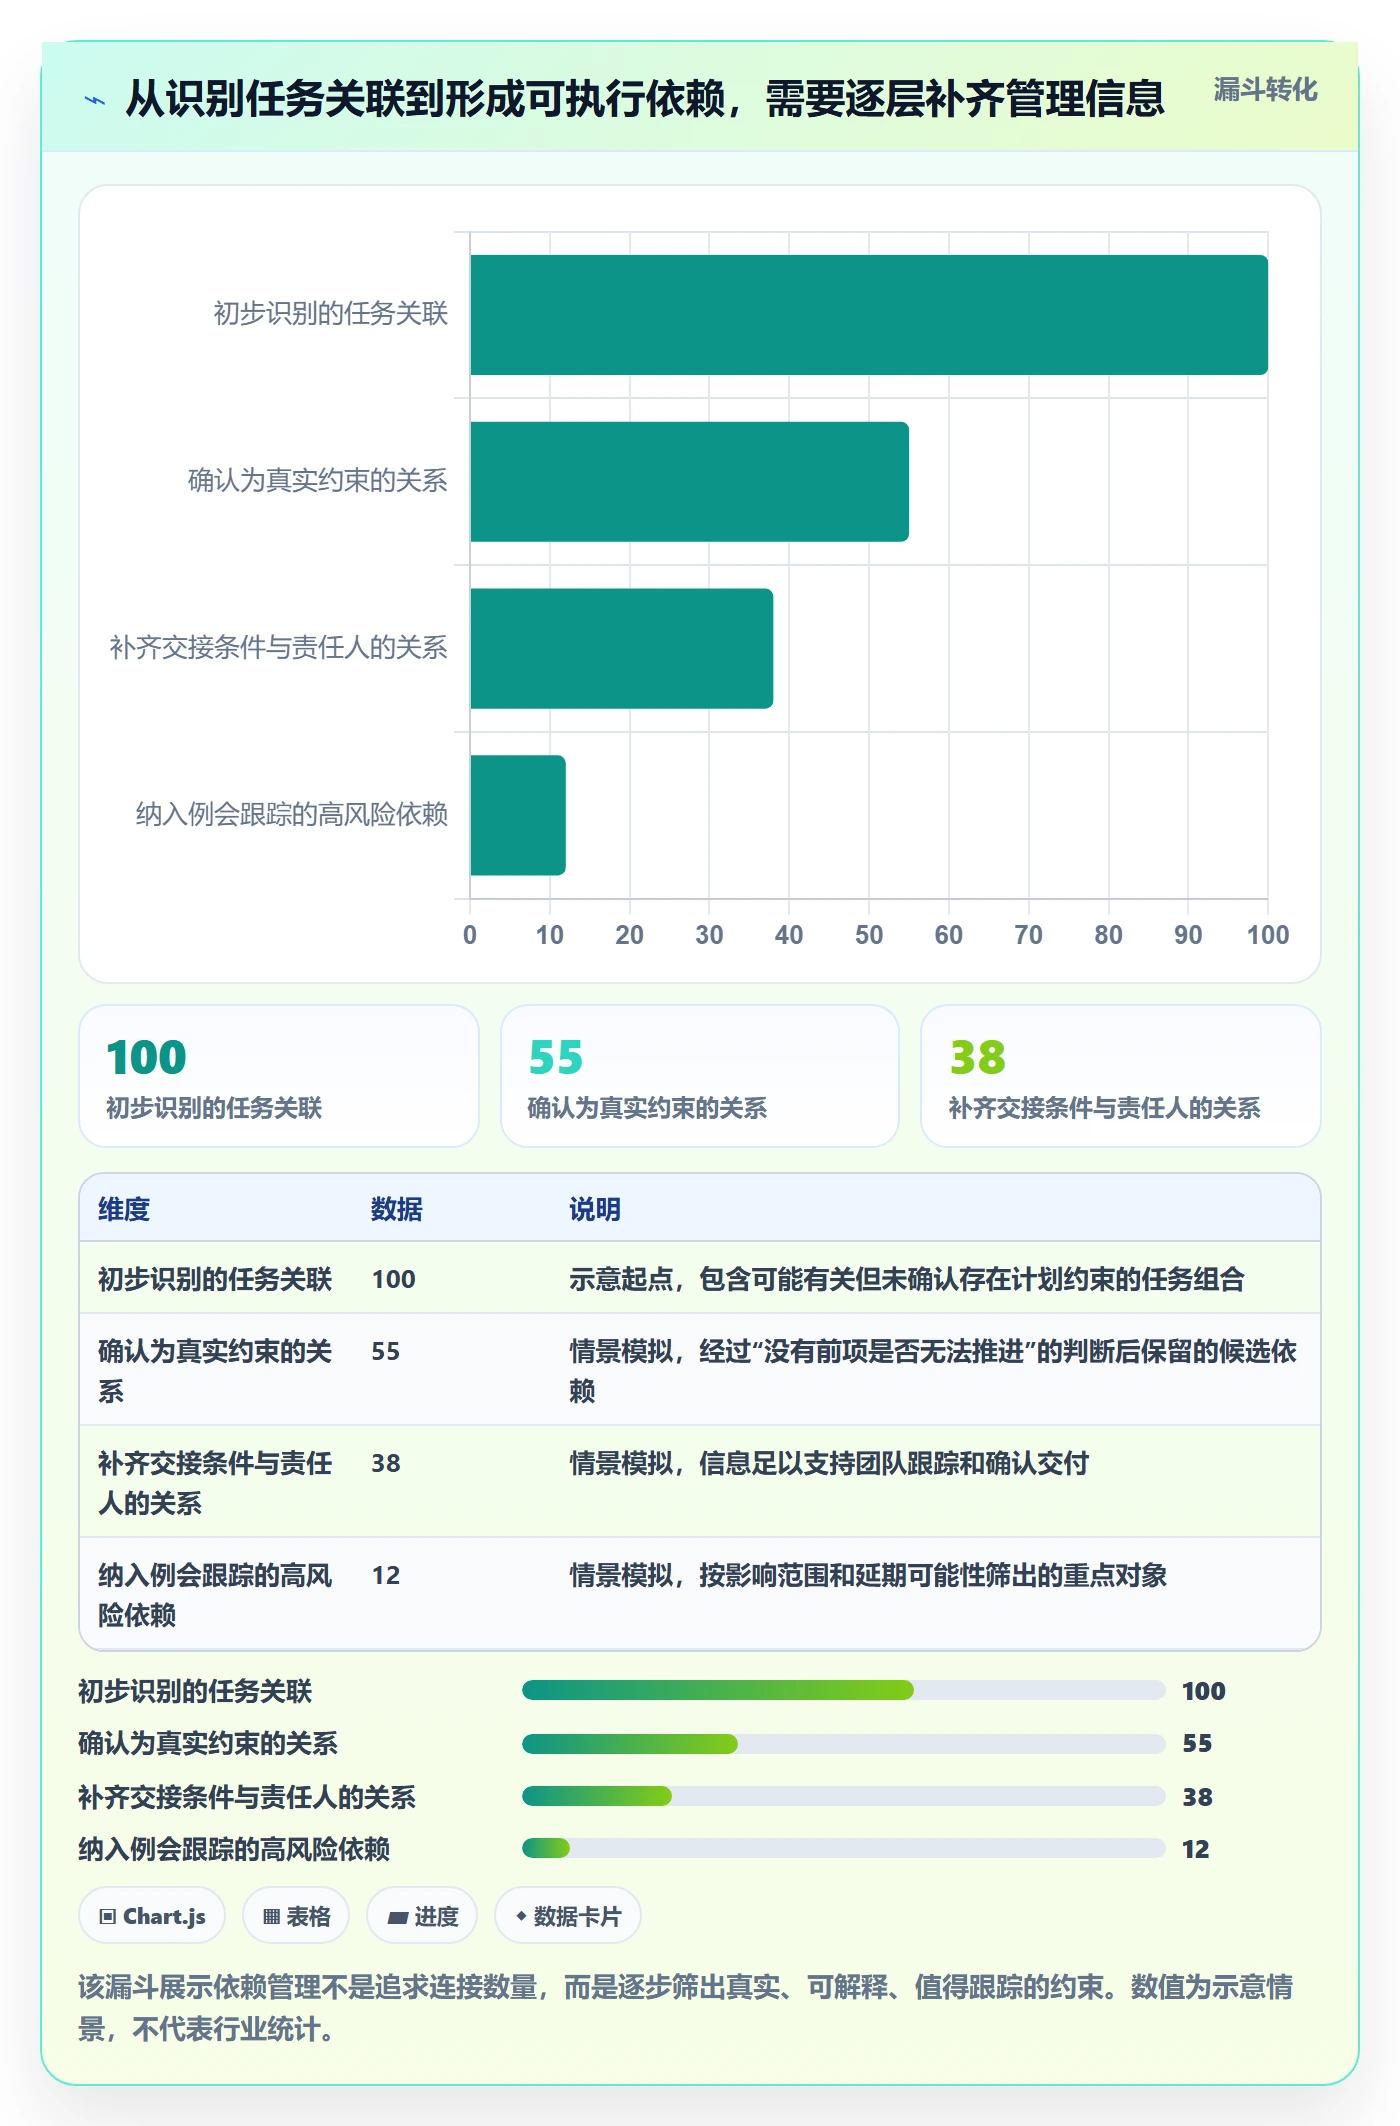Image resolution: width=1400 pixels, height=2126 pixels.
Task: Click the description mentioning 按影响范围和延期可能性
Action: [x=868, y=1575]
